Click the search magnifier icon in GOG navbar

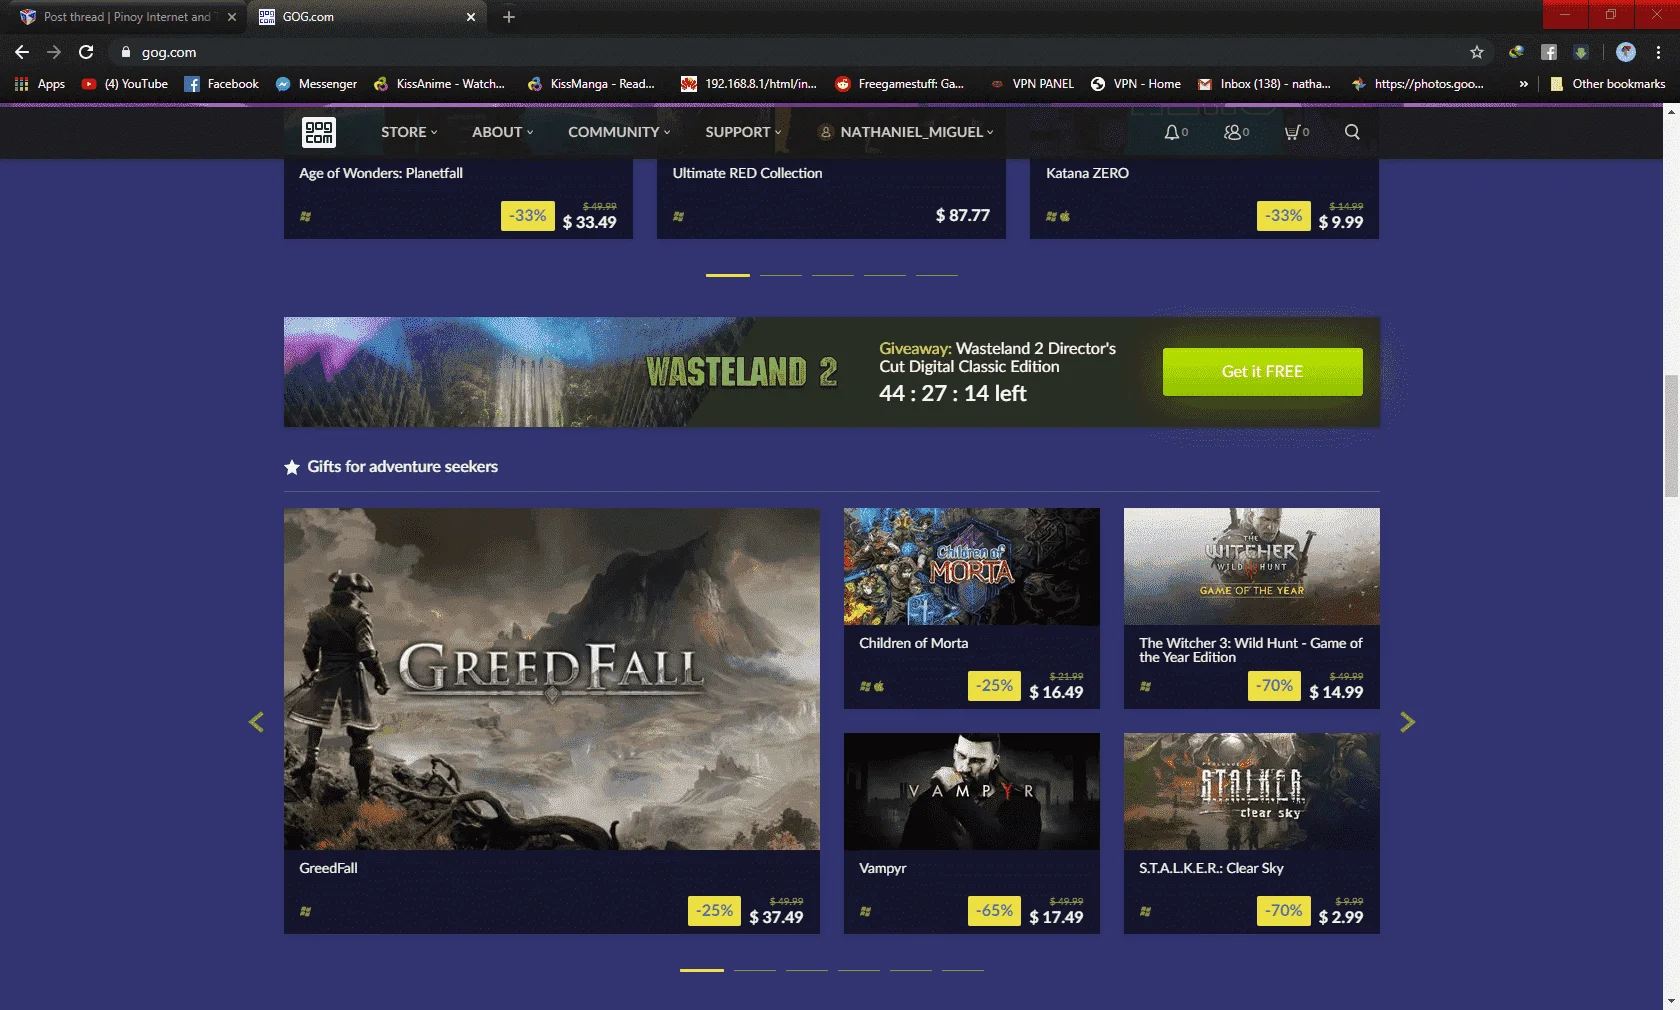(x=1352, y=132)
